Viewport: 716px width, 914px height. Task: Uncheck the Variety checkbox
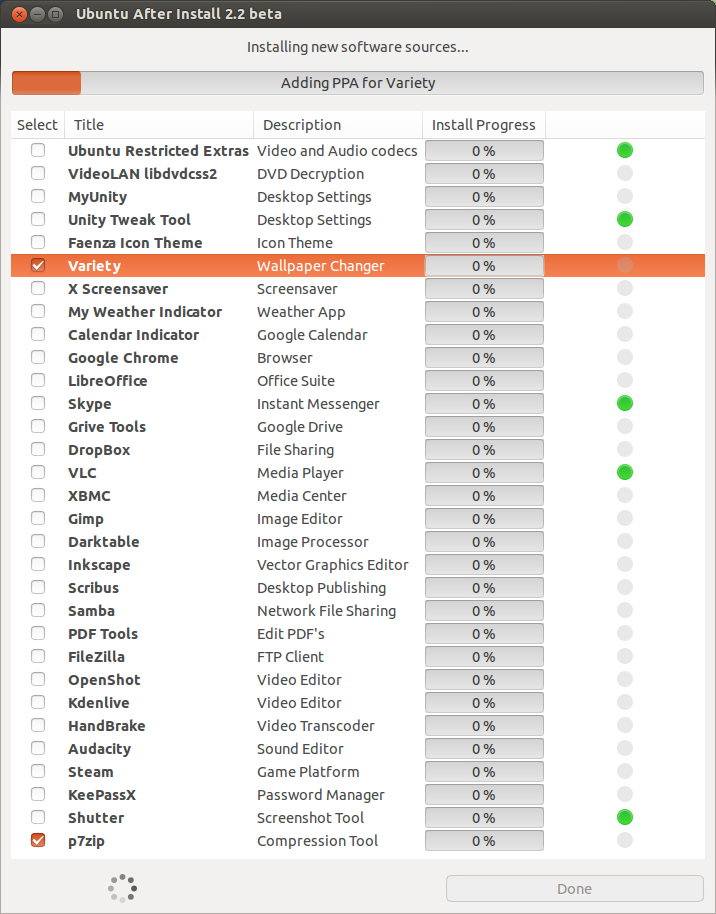click(38, 266)
